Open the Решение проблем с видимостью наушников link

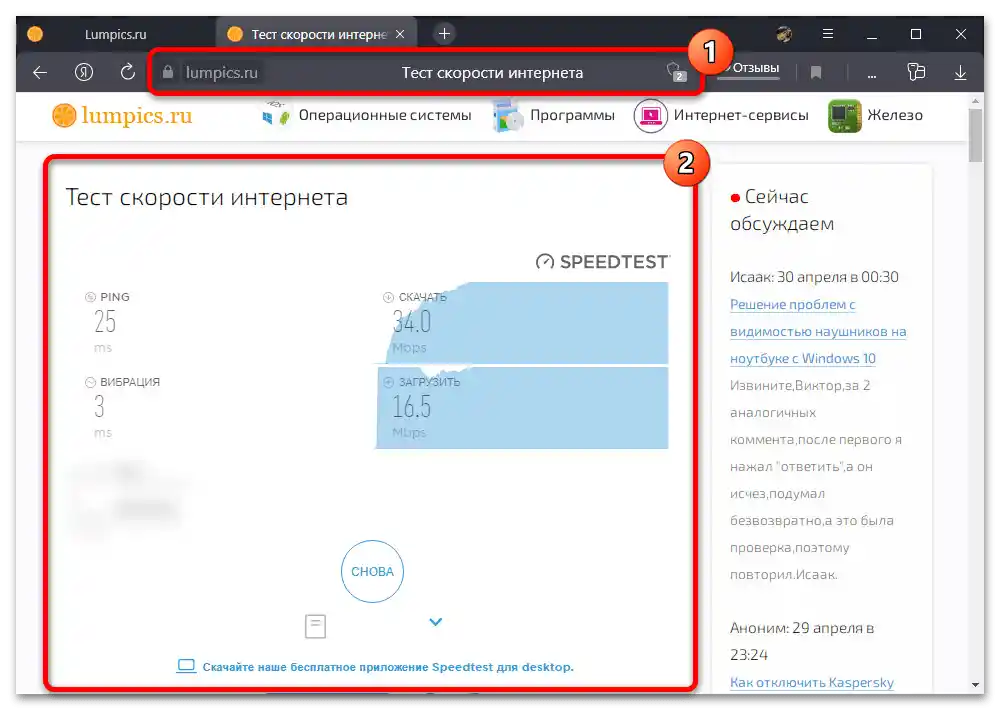point(818,332)
